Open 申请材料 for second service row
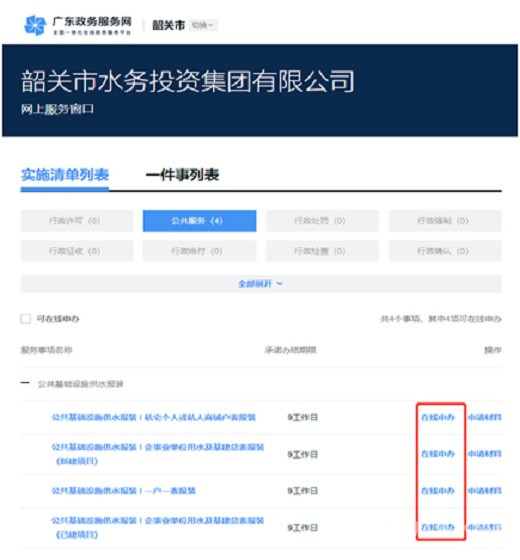This screenshot has height=560, width=520. [485, 454]
